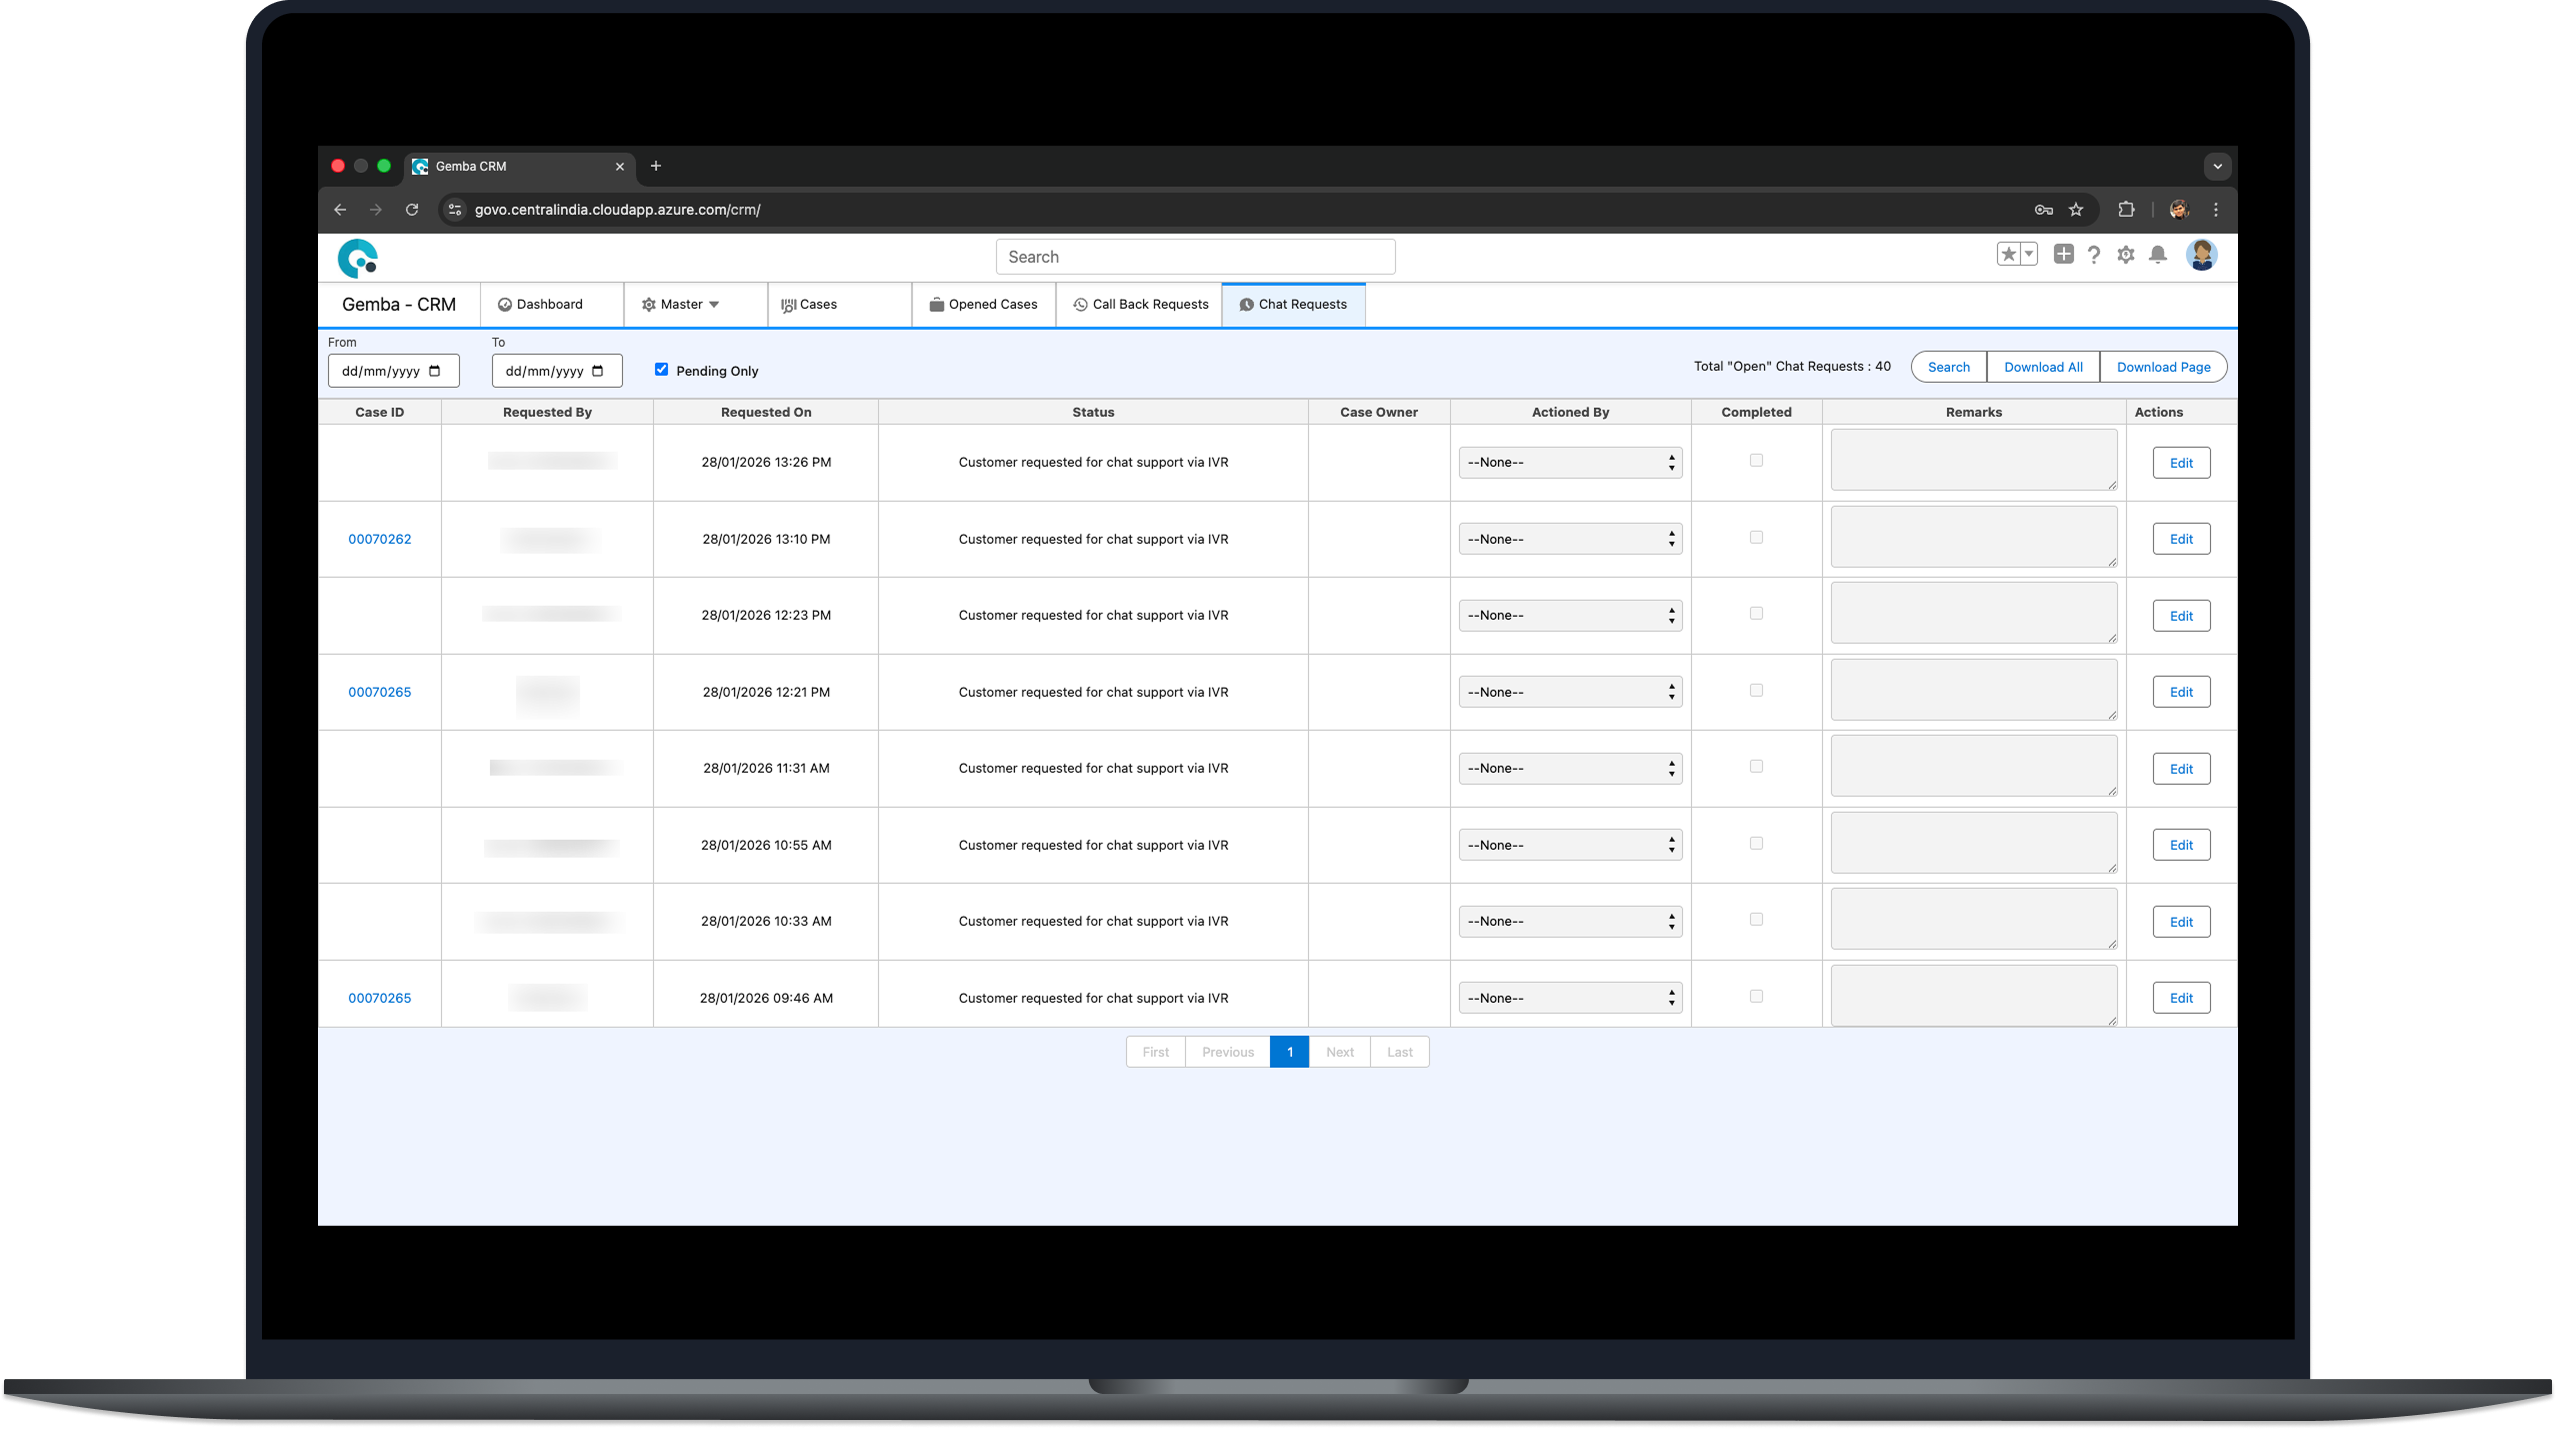
Task: Open the browser extensions puzzle icon
Action: coord(2126,210)
